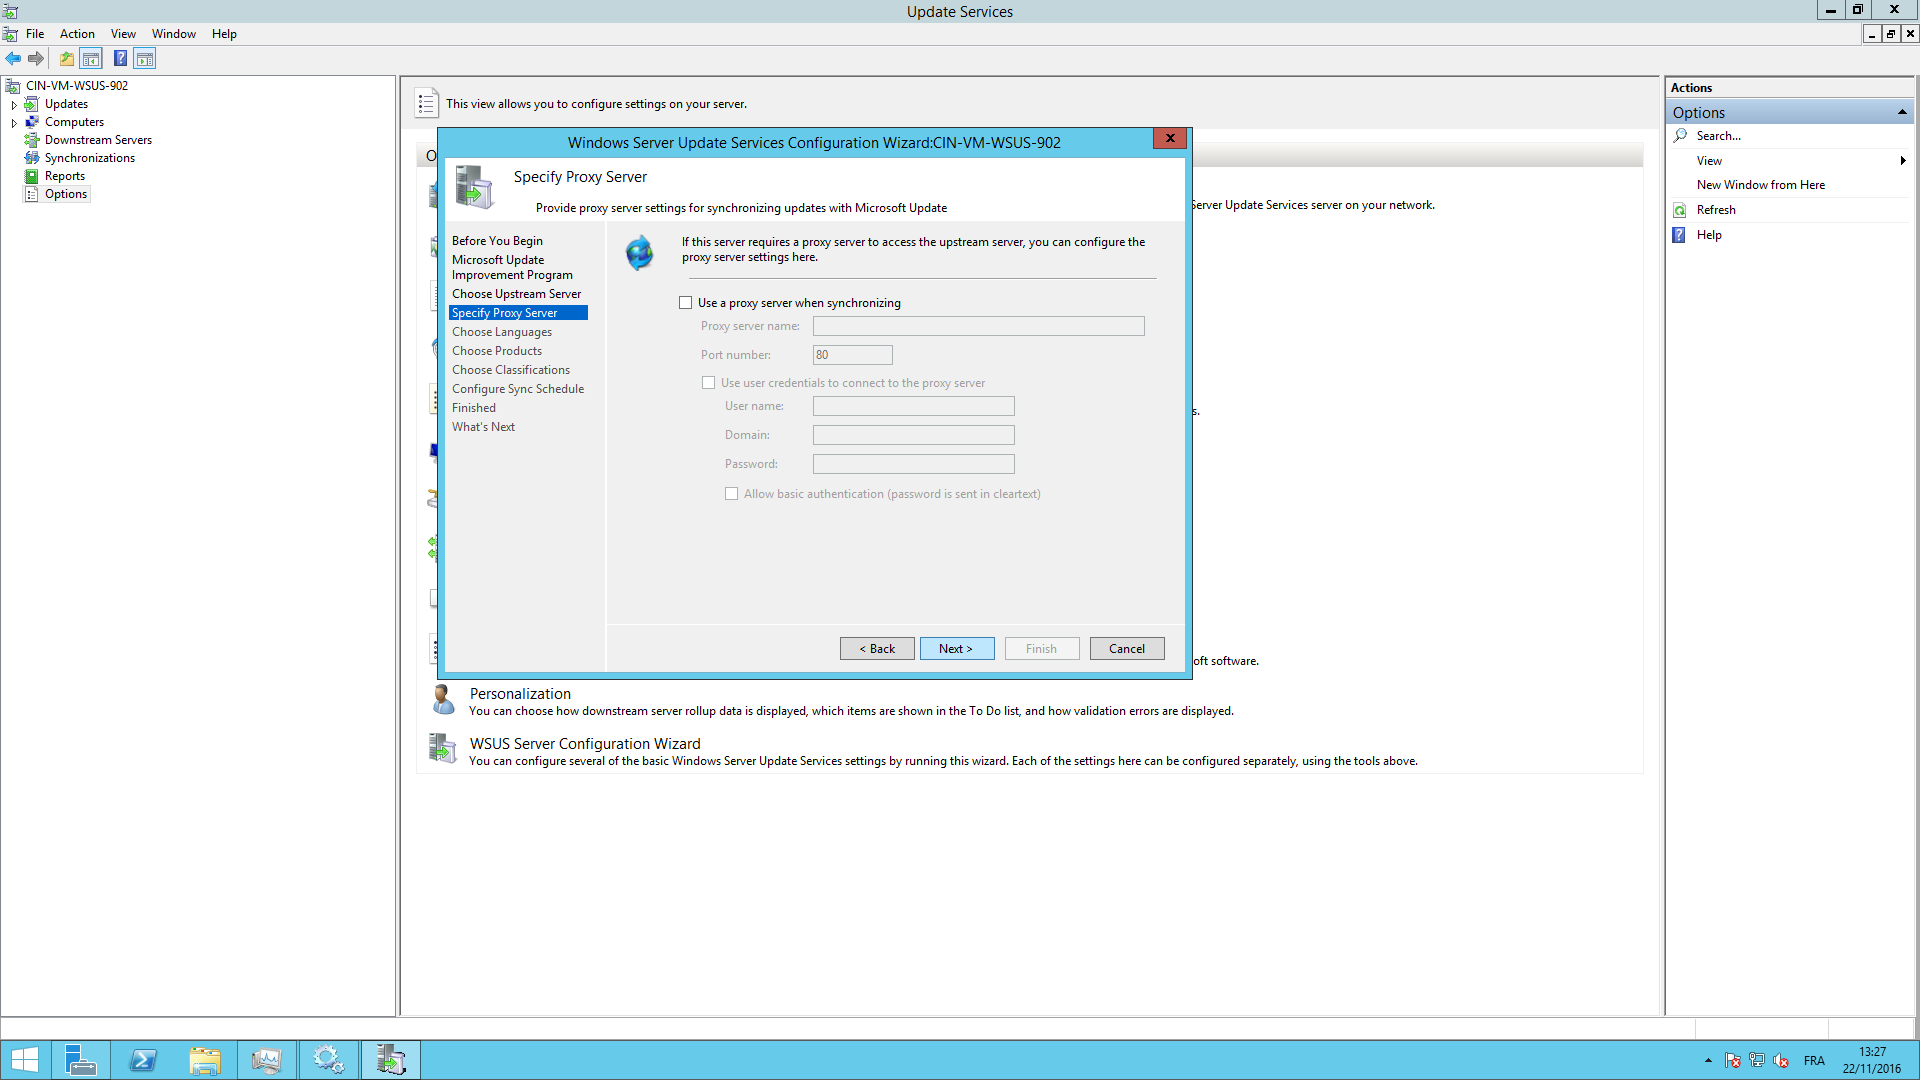Open PowerShell from taskbar
Image resolution: width=1920 pixels, height=1080 pixels.
click(x=143, y=1060)
